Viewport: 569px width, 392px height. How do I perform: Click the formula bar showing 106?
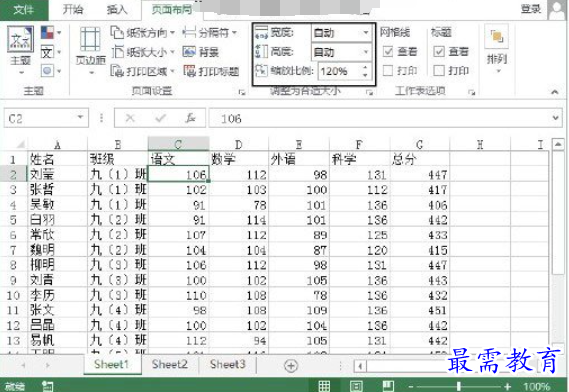tap(379, 118)
